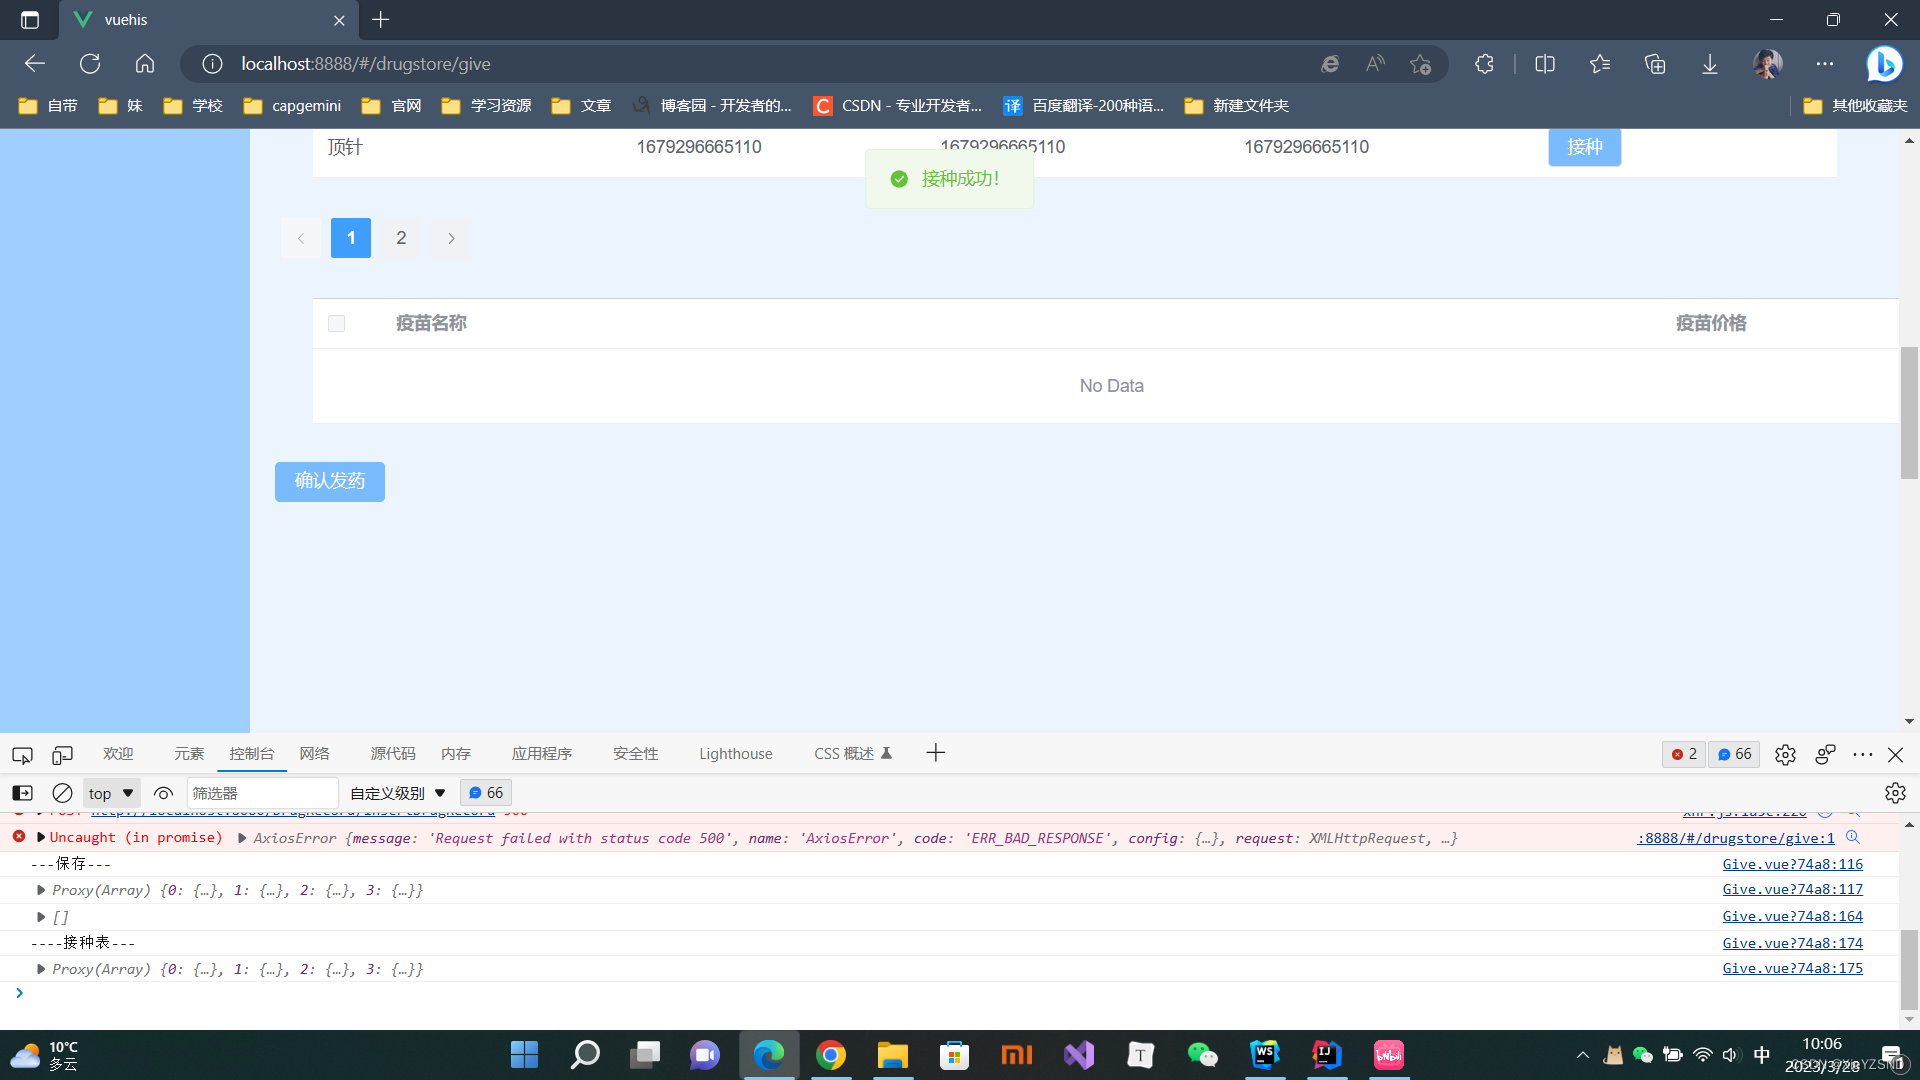Screen dimensions: 1920x1080
Task: Click inside the 筛选器 filter input
Action: 263,792
